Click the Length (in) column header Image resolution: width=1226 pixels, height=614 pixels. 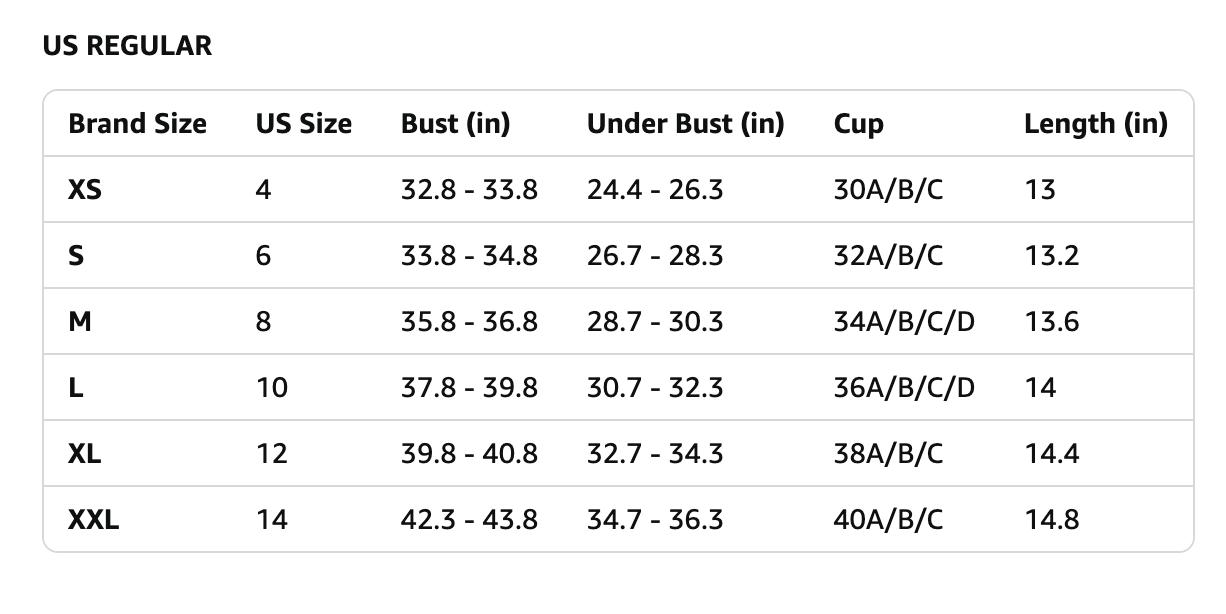coord(1095,124)
